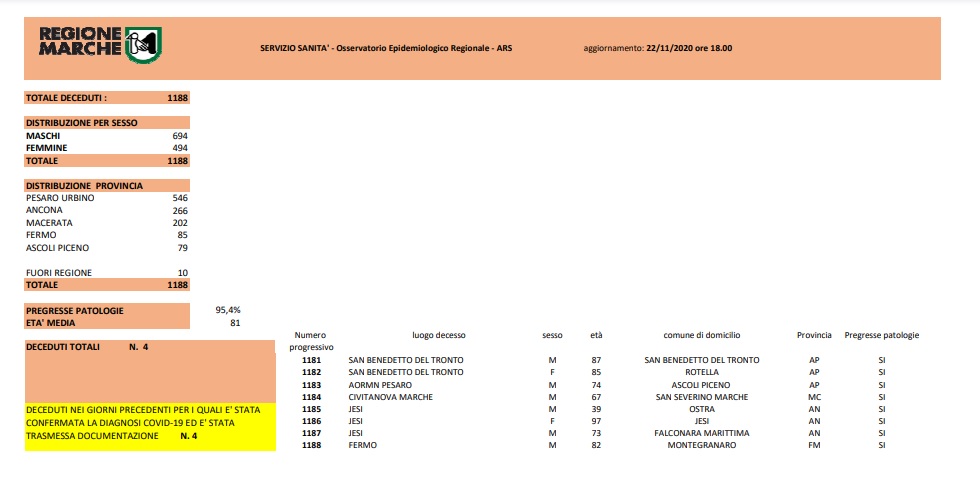
Task: Select the 'REGIONE MARCHE' logo text
Action: [x=80, y=43]
